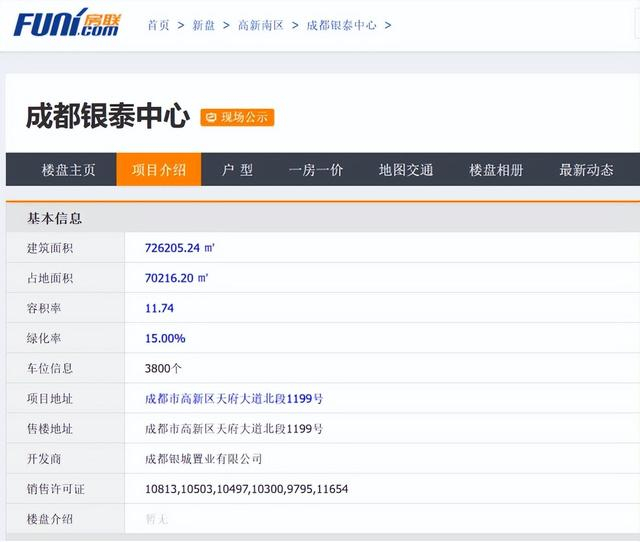Click the 暂无 placeholder in 楼盘介绍 row

click(156, 519)
